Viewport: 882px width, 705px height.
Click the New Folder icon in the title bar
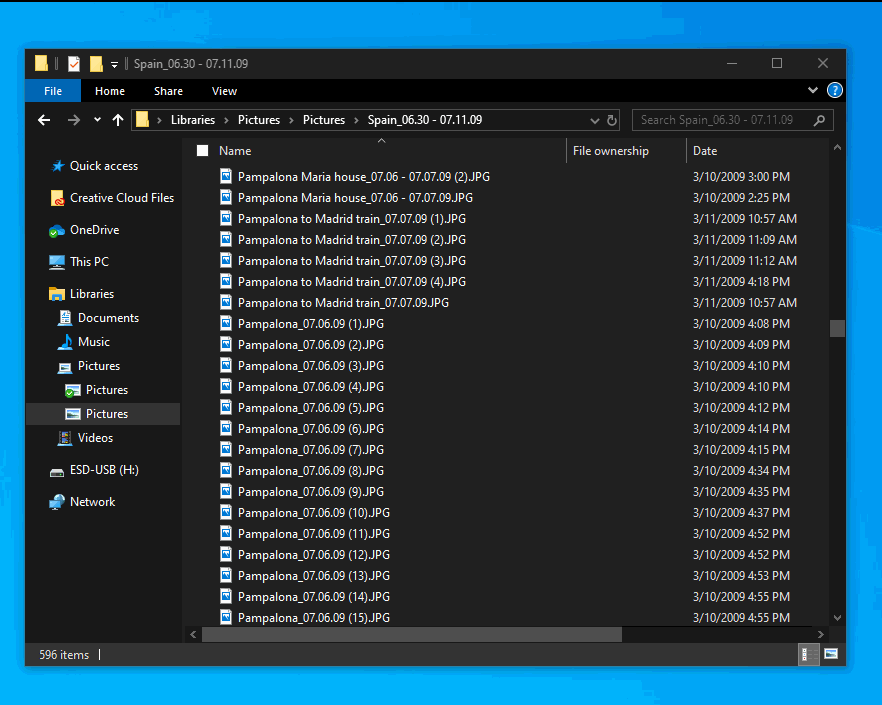point(95,63)
